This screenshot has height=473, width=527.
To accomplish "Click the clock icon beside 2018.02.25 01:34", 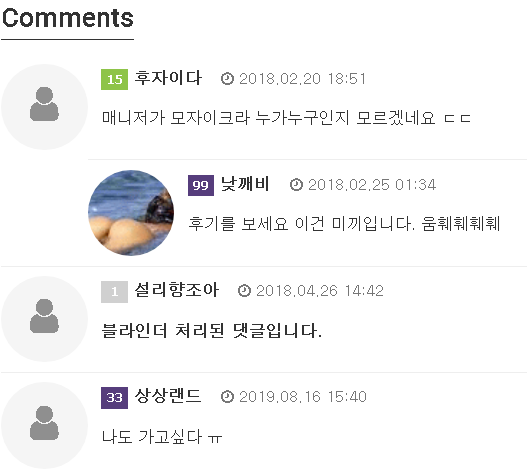I will click(296, 185).
